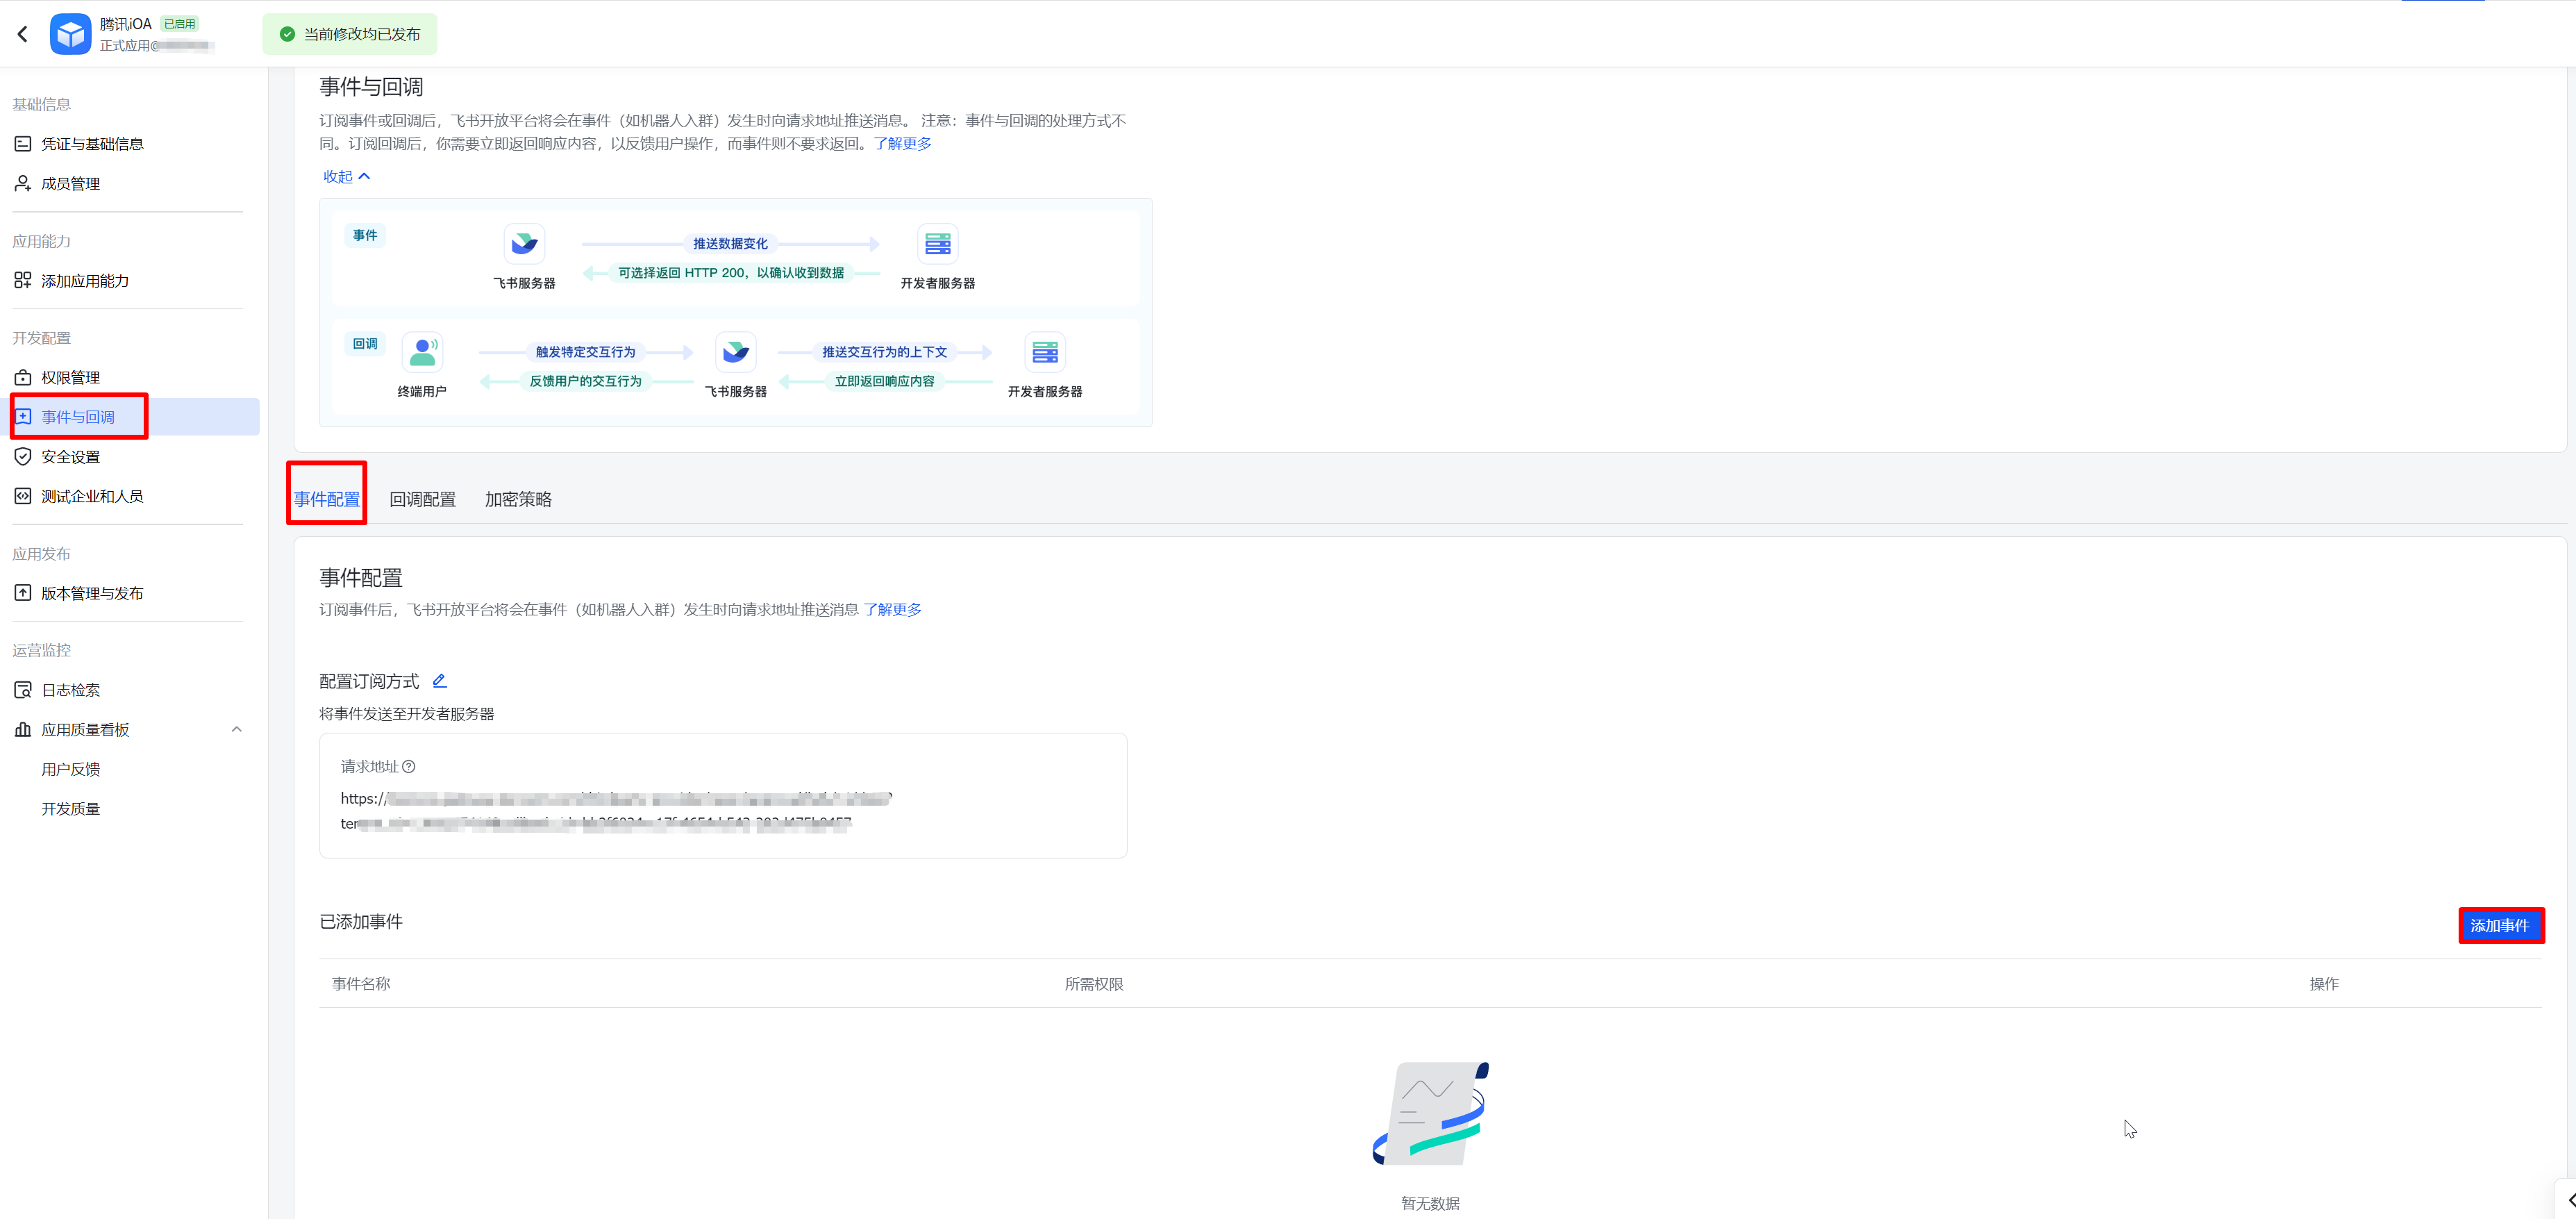Click the back arrow icon
The width and height of the screenshot is (2576, 1219).
click(22, 34)
